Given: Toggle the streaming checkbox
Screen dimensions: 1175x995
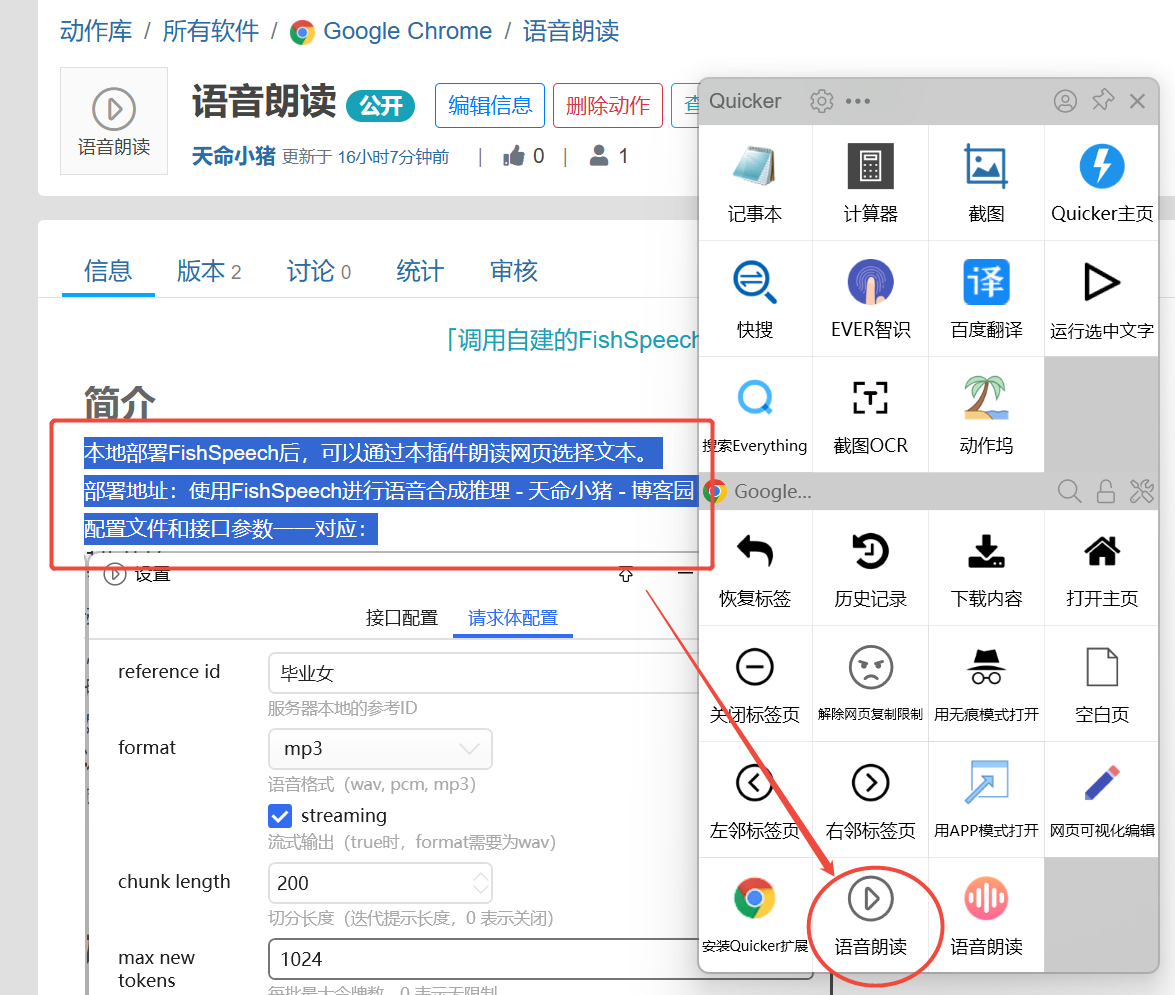Looking at the screenshot, I should point(280,816).
